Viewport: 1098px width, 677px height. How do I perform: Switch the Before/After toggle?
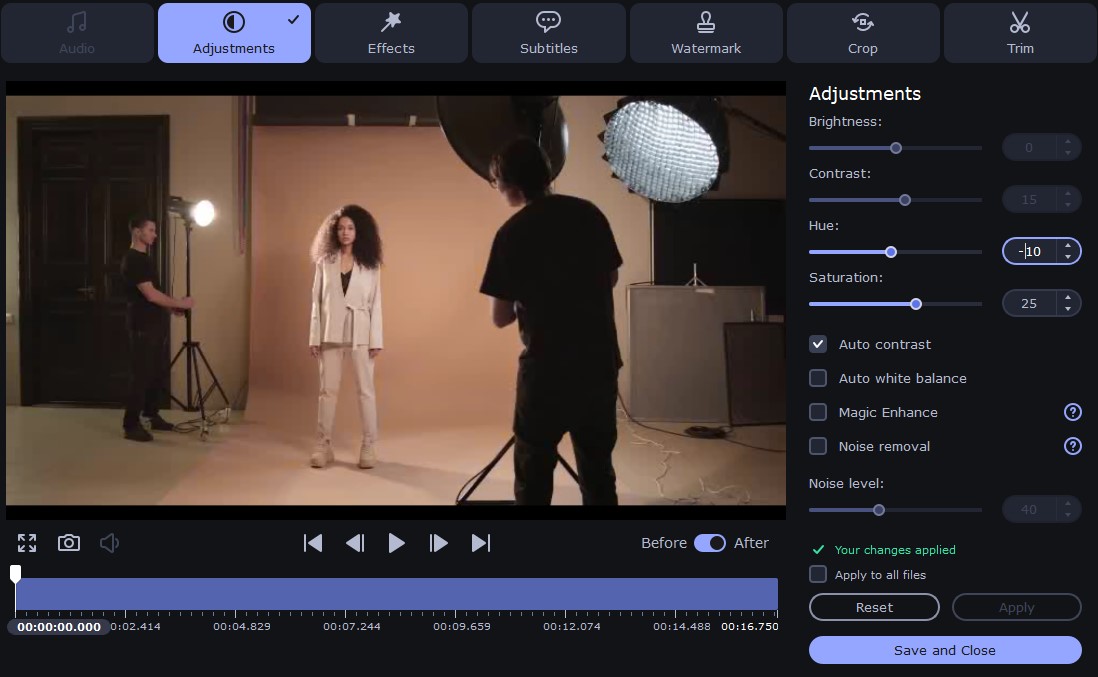click(710, 543)
